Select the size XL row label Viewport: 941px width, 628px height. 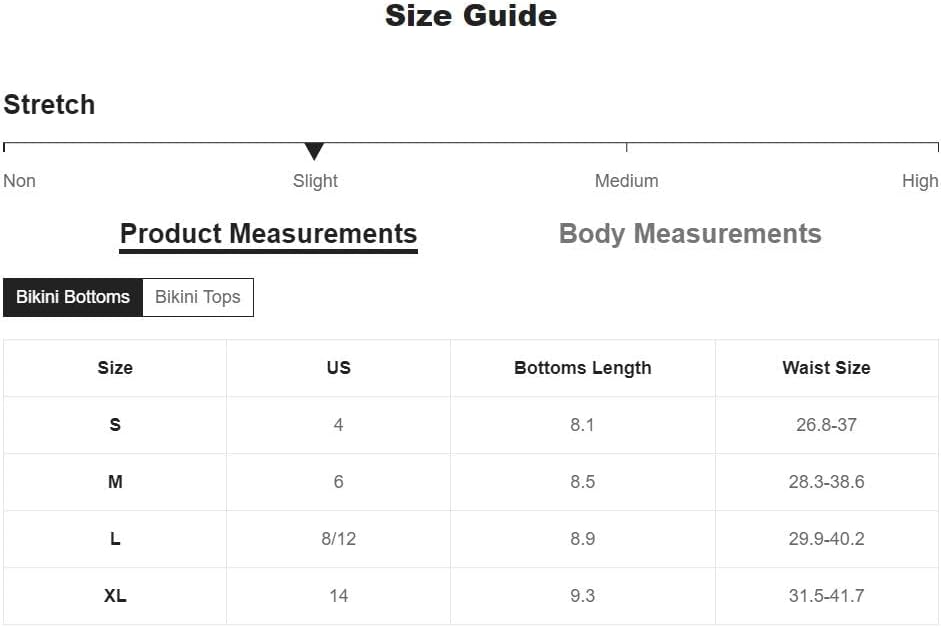click(115, 596)
